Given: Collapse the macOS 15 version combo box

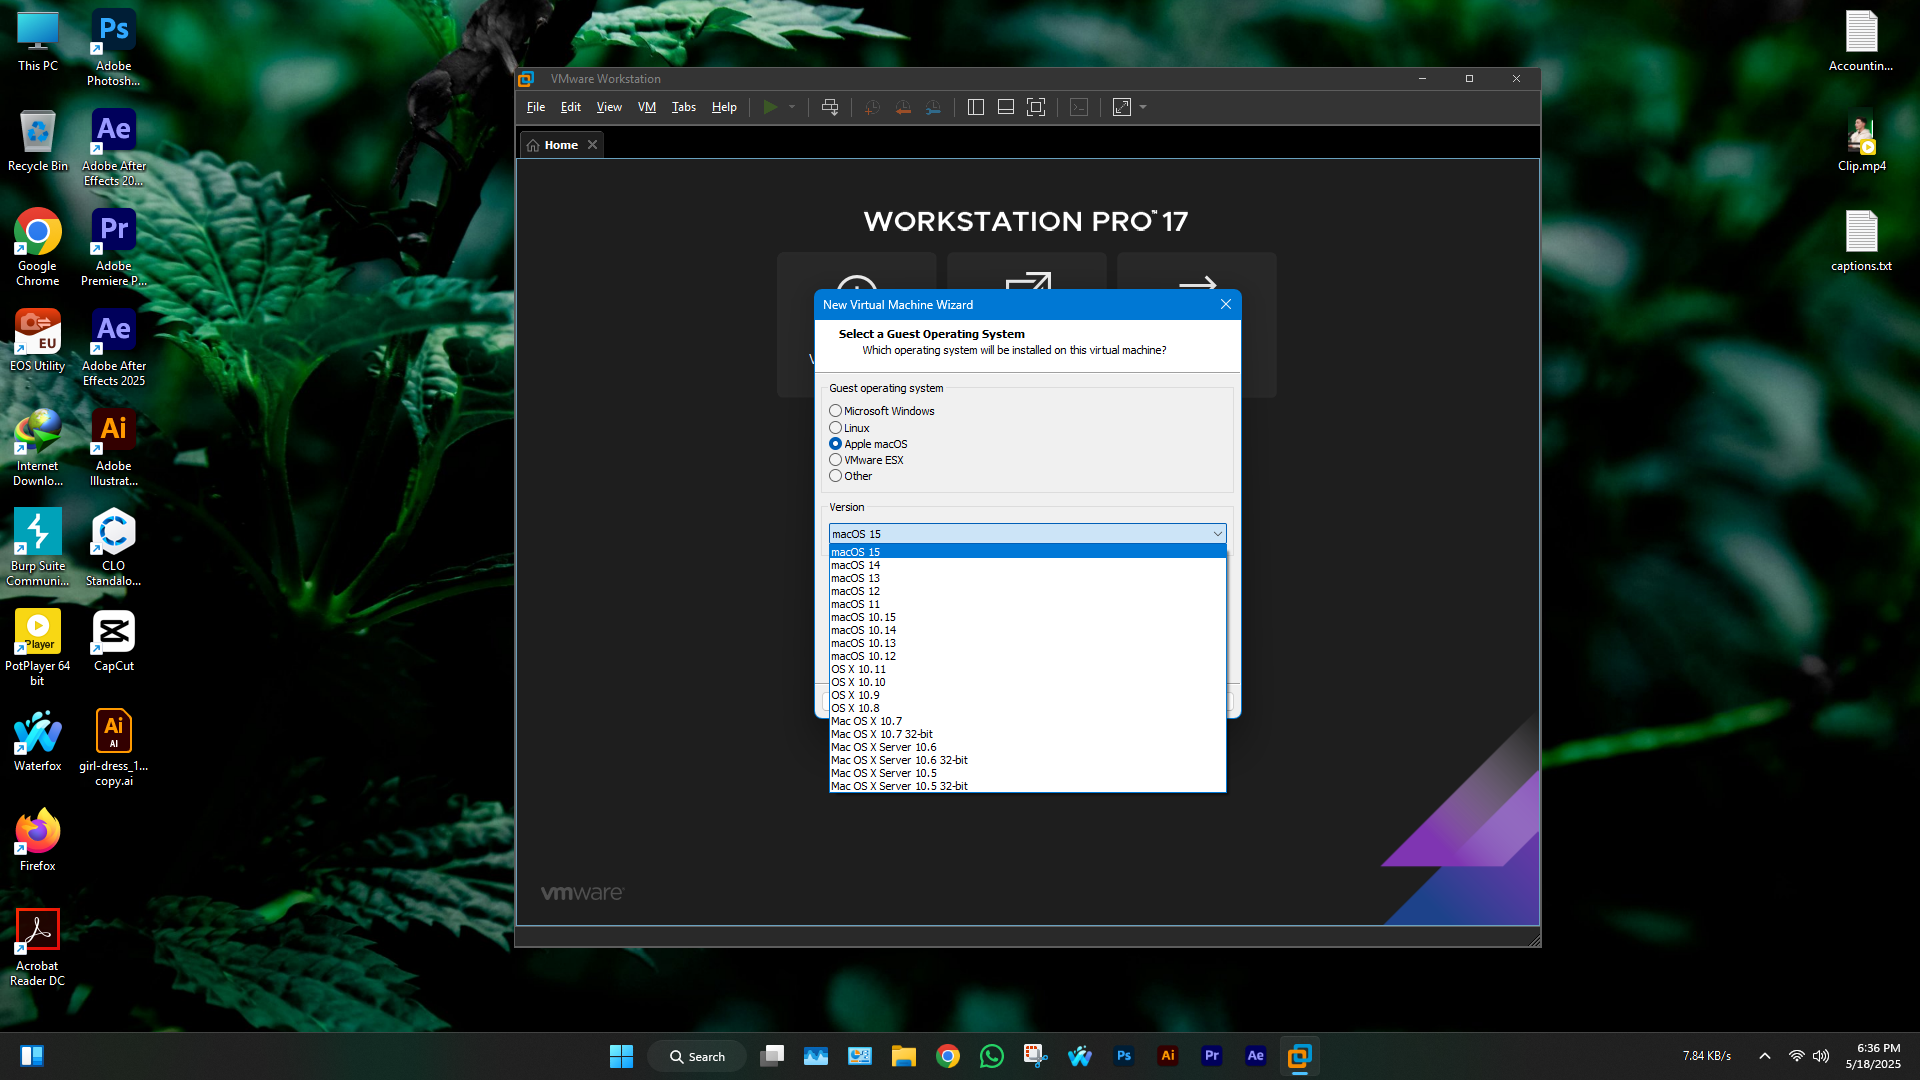Looking at the screenshot, I should (1217, 534).
